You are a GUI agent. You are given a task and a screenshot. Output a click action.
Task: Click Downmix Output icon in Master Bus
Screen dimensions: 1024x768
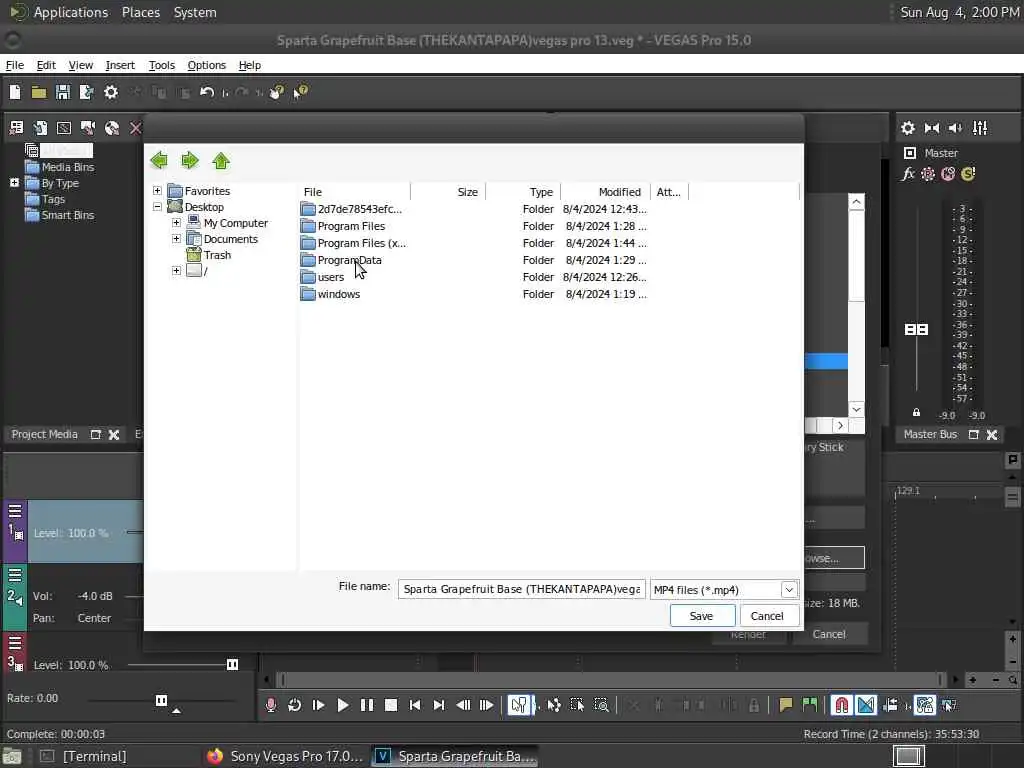coord(932,128)
